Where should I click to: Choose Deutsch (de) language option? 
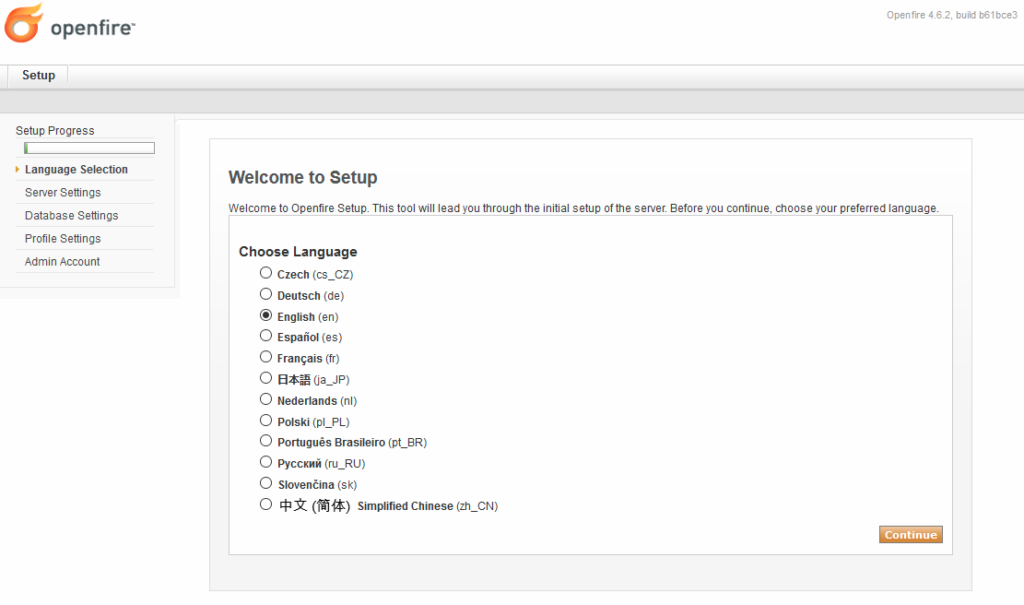click(x=266, y=294)
